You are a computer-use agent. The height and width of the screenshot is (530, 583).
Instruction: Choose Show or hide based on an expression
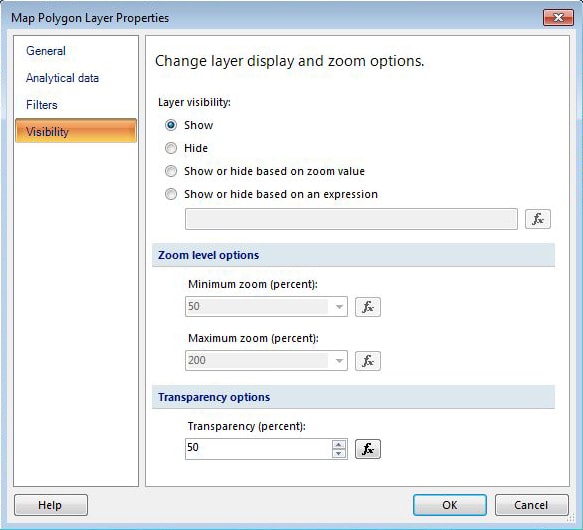click(x=171, y=194)
